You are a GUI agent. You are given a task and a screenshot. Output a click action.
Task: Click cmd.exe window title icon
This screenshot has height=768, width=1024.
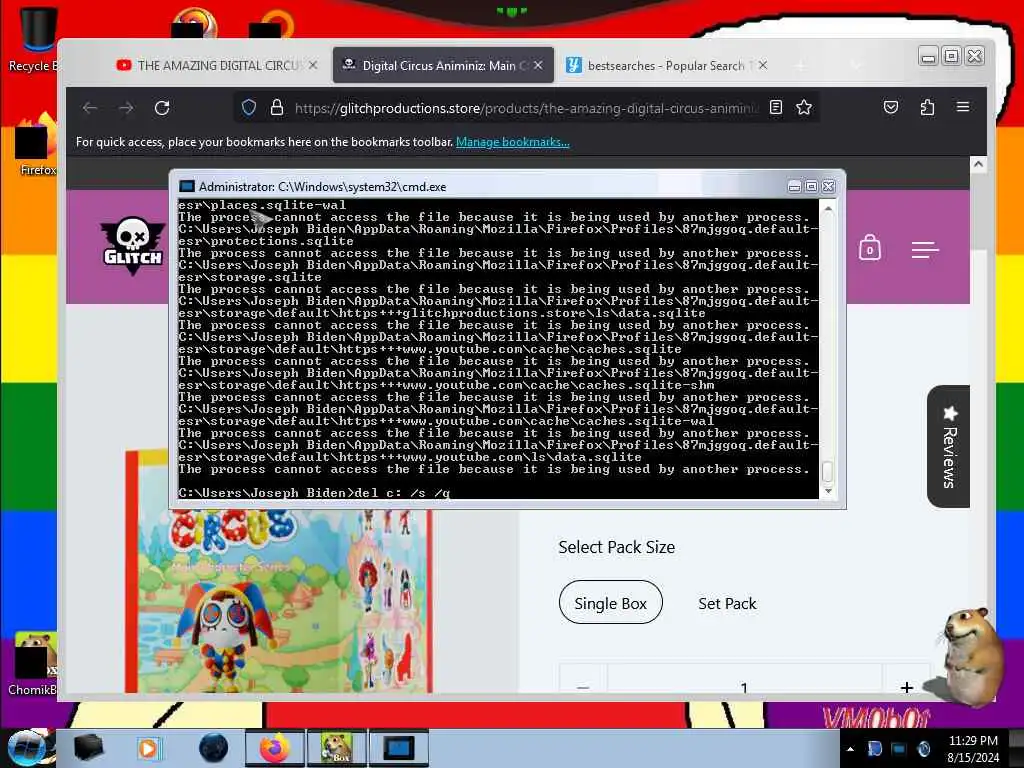(x=187, y=186)
